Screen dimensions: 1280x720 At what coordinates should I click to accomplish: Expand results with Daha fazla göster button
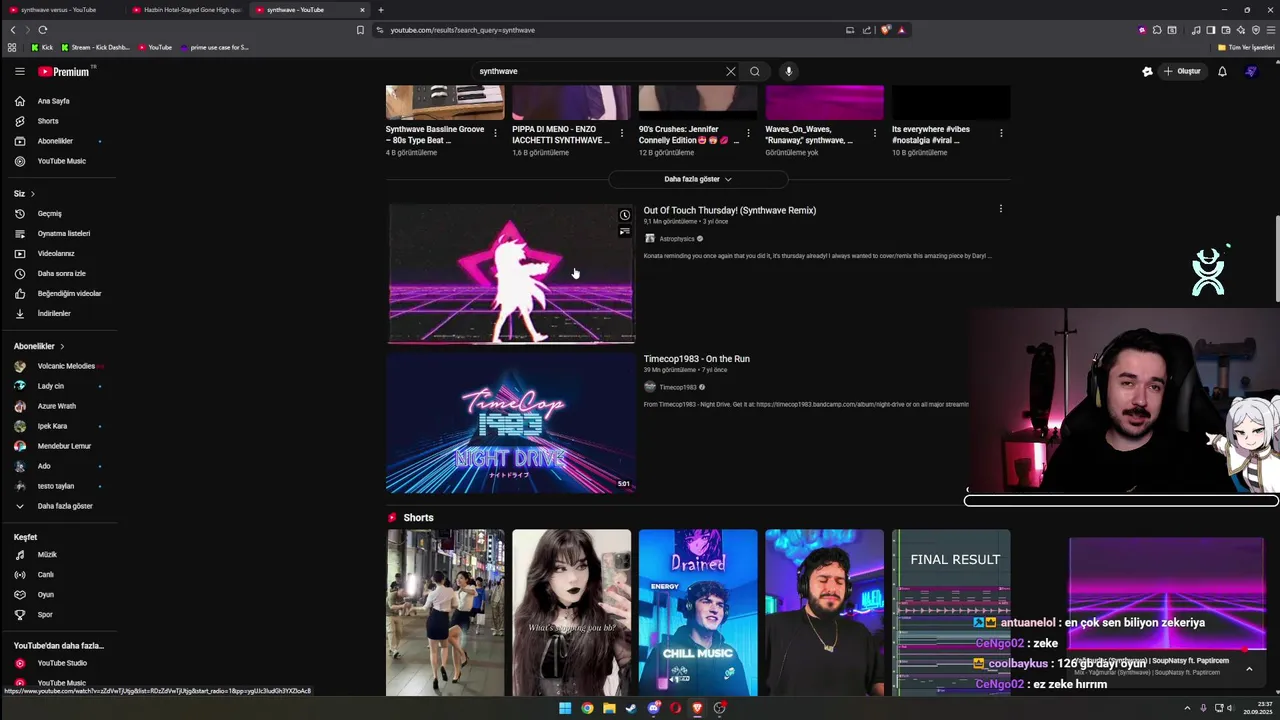pos(698,179)
